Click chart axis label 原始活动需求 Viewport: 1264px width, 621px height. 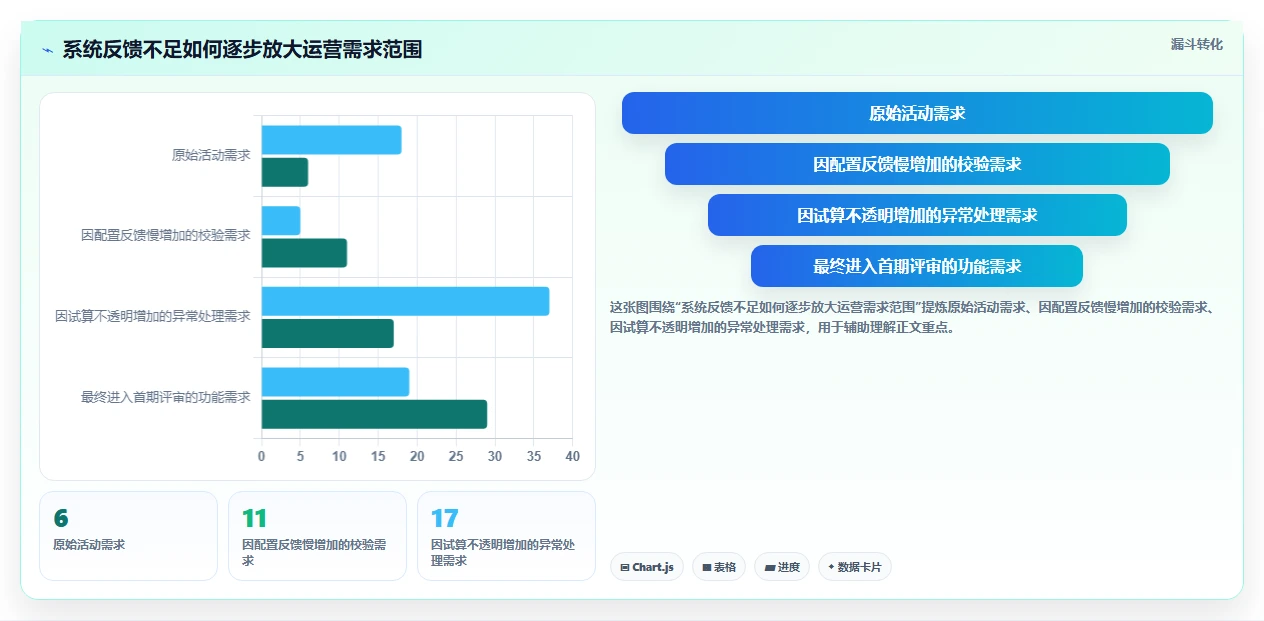(x=211, y=156)
